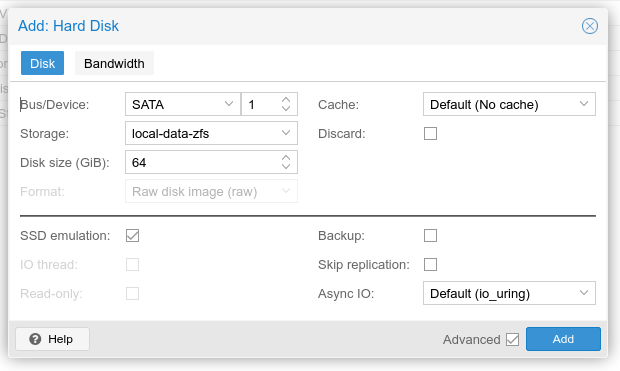Click the Skip replication label
Screen dimensions: 620x371
[364, 265]
